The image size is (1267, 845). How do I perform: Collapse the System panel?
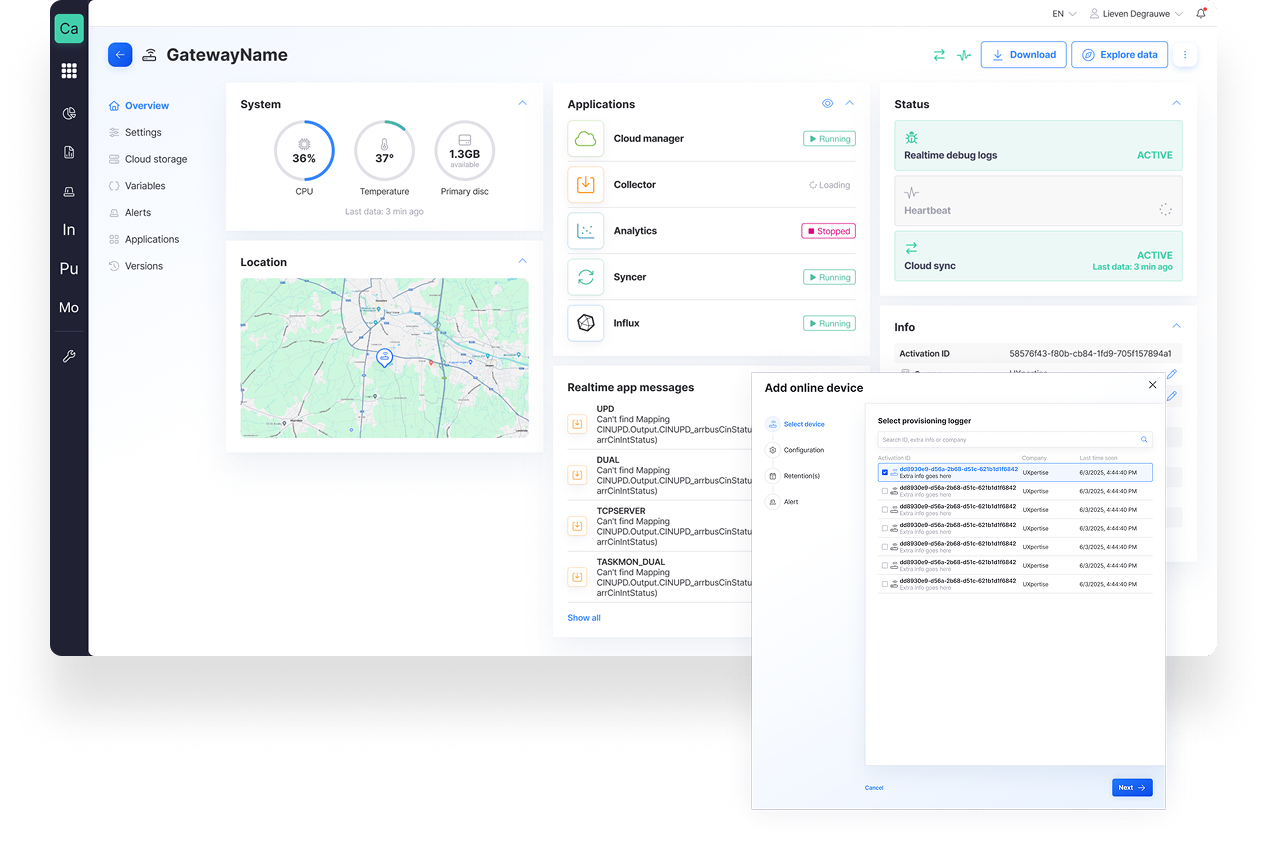522,103
